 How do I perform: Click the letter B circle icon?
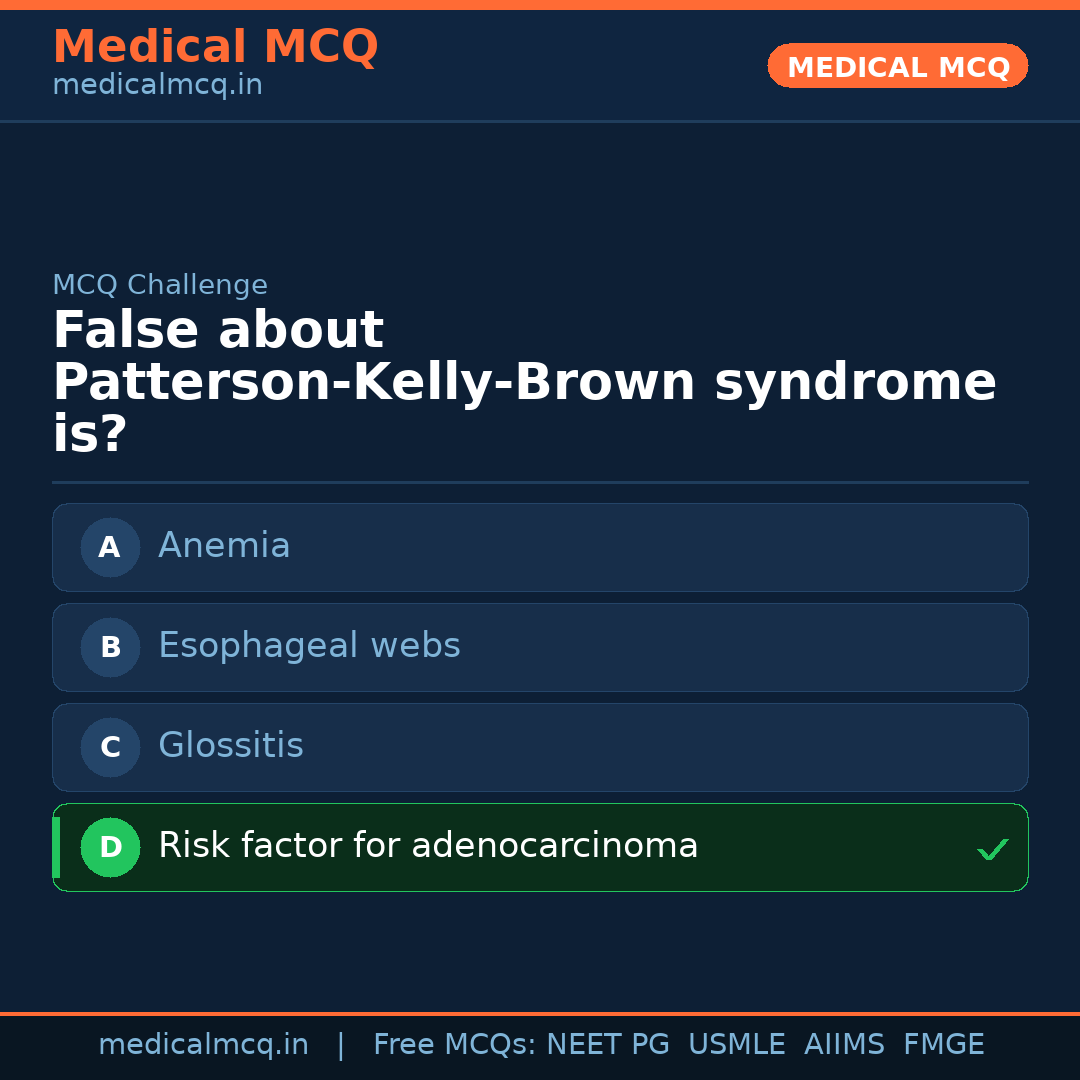click(110, 647)
